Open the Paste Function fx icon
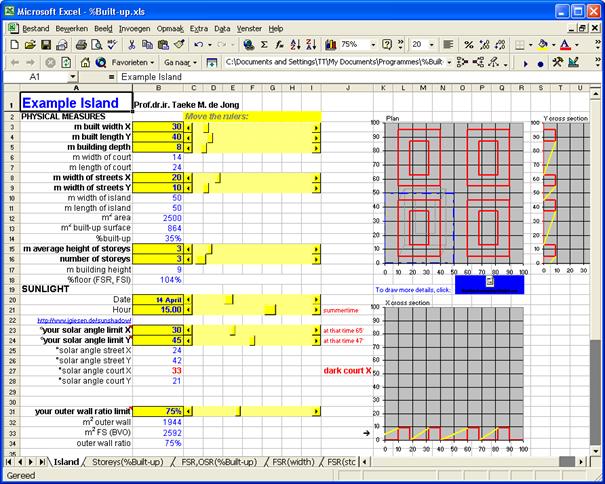Image resolution: width=605 pixels, height=484 pixels. (x=280, y=45)
